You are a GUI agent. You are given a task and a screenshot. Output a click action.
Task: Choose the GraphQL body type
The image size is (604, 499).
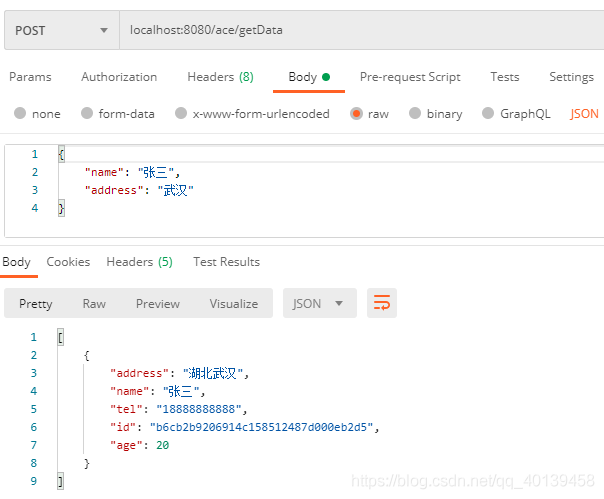489,114
